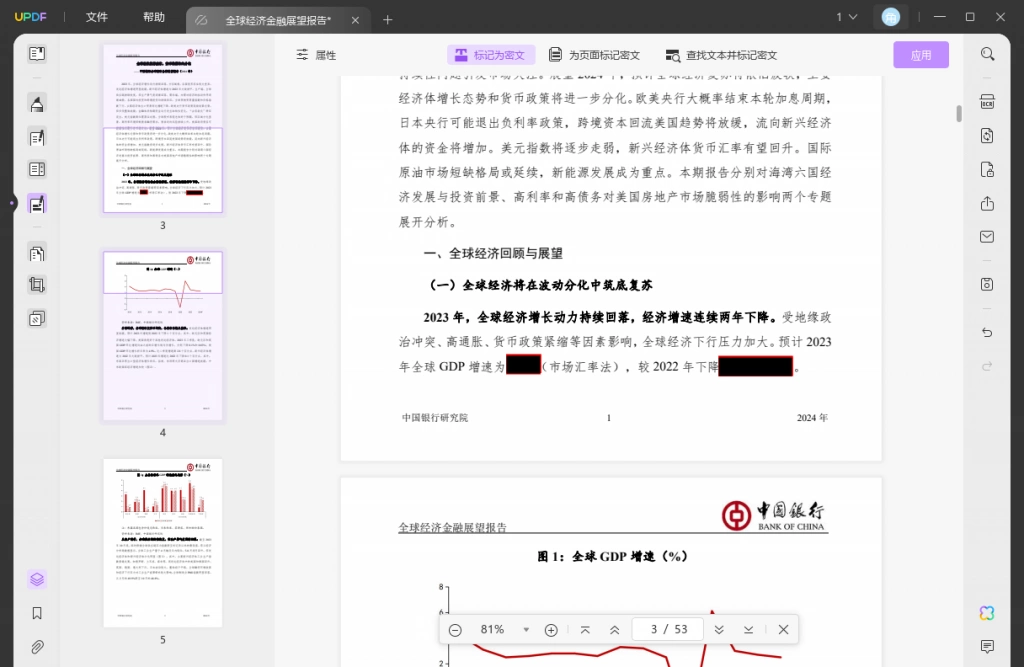
Task: Open the Bookmarks panel icon
Action: (37, 613)
